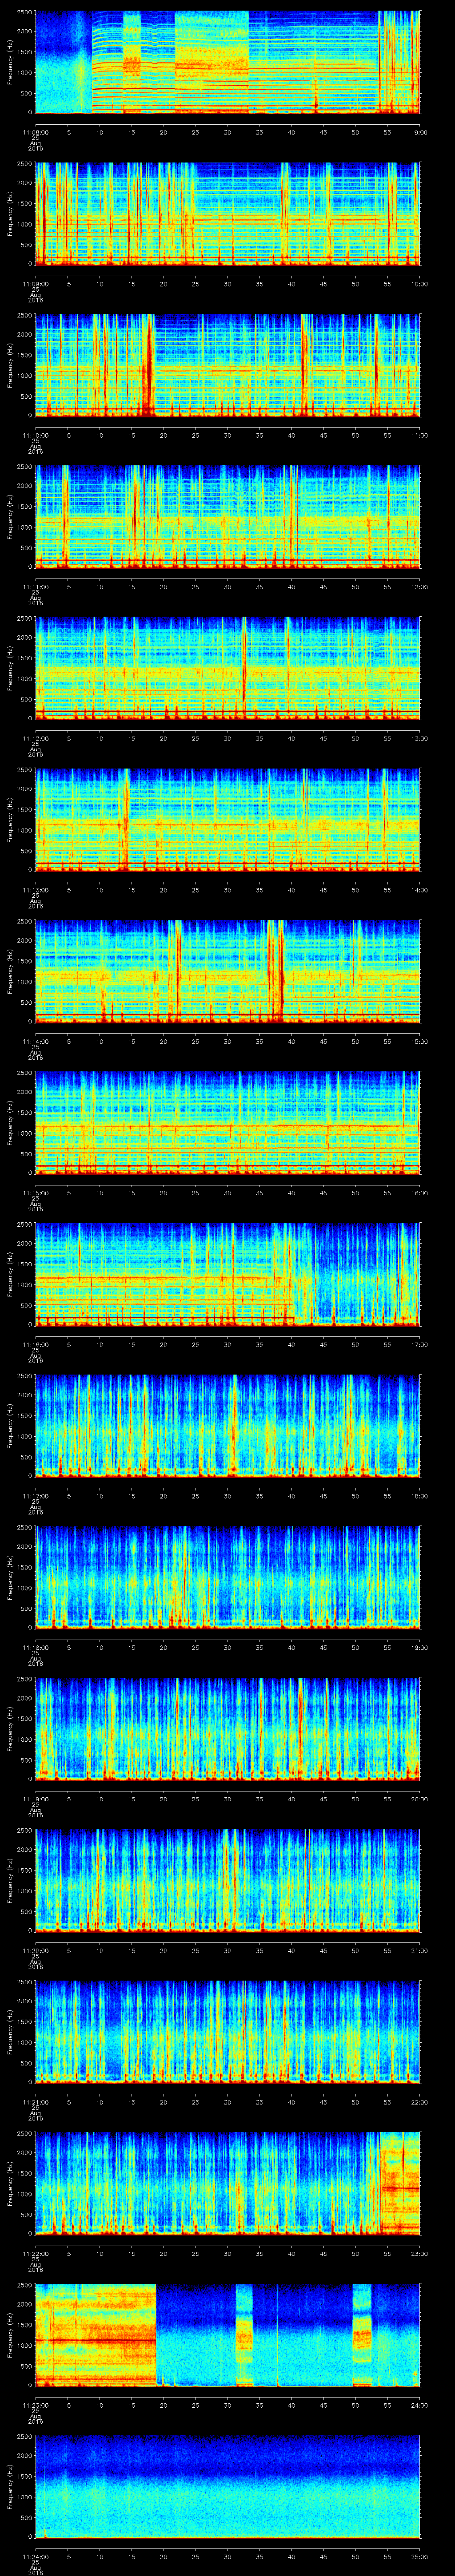The height and width of the screenshot is (2576, 455).
Task: Click the 11:09:00 start time label
Action: pos(35,284)
